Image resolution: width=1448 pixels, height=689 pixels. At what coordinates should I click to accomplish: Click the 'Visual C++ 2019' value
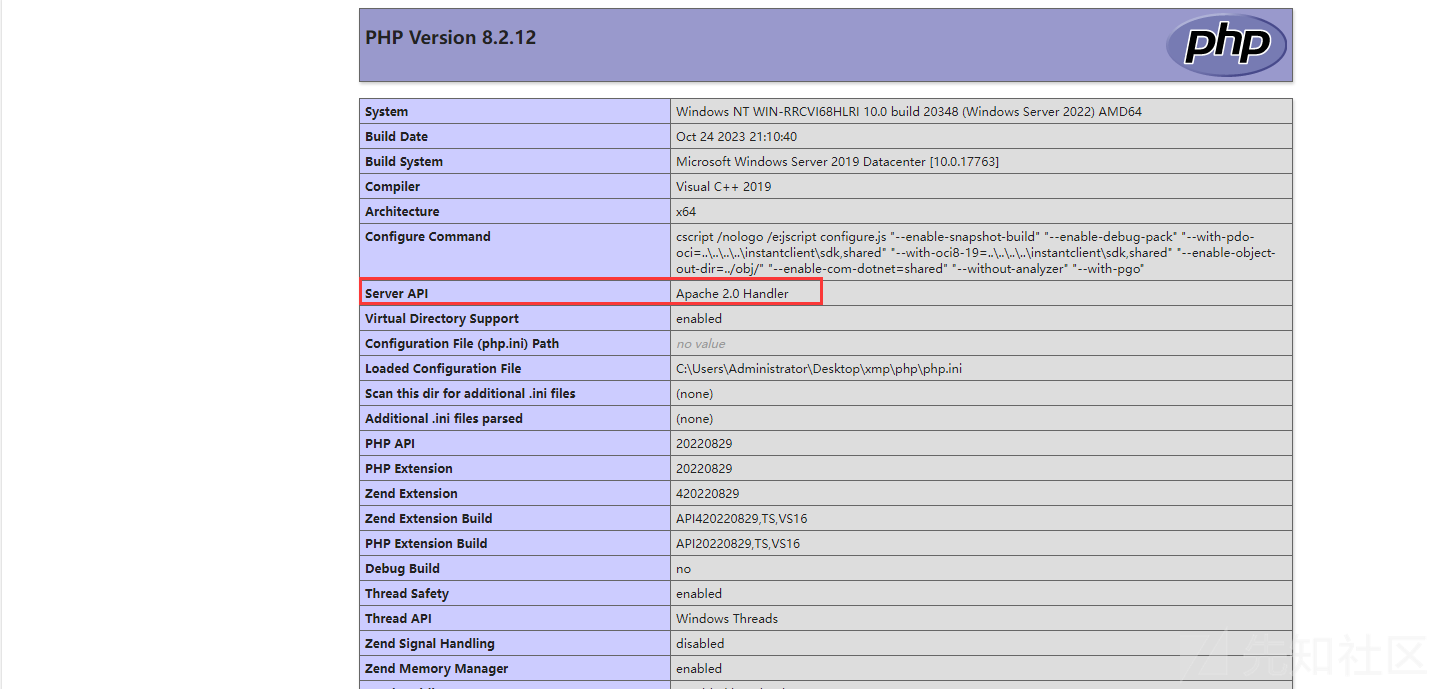tap(724, 187)
